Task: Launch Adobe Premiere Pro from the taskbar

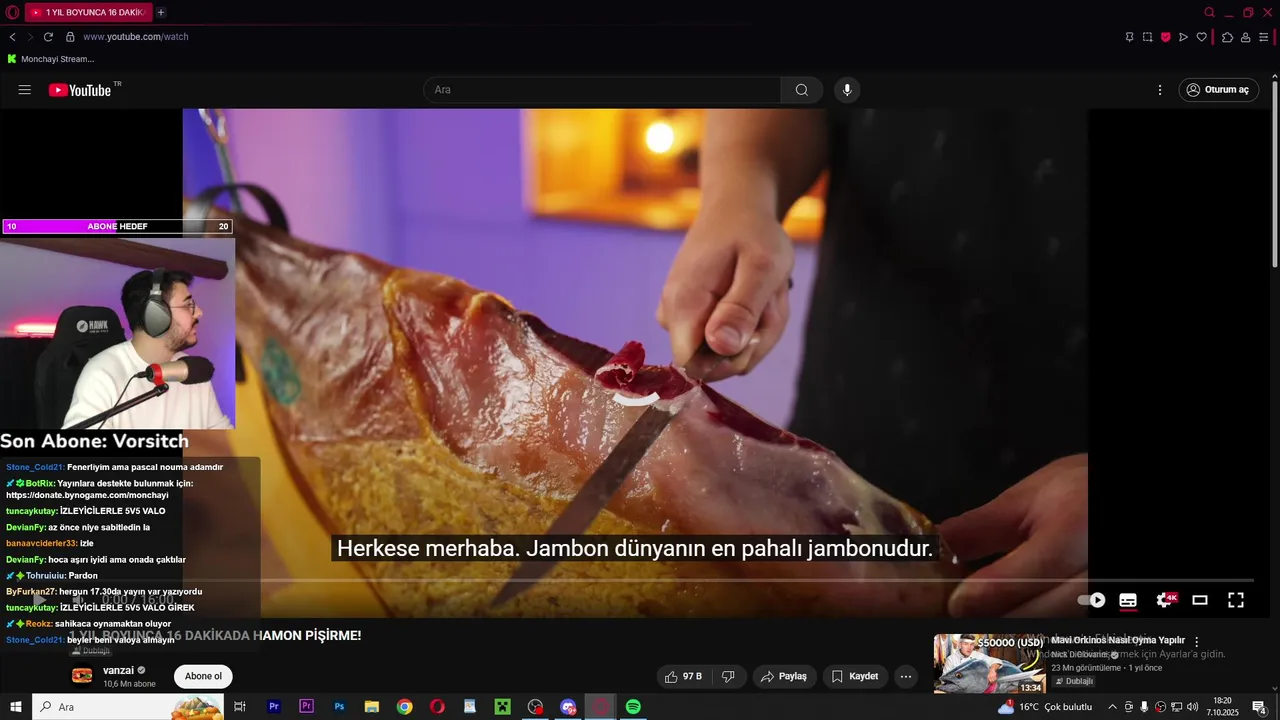Action: [x=273, y=707]
